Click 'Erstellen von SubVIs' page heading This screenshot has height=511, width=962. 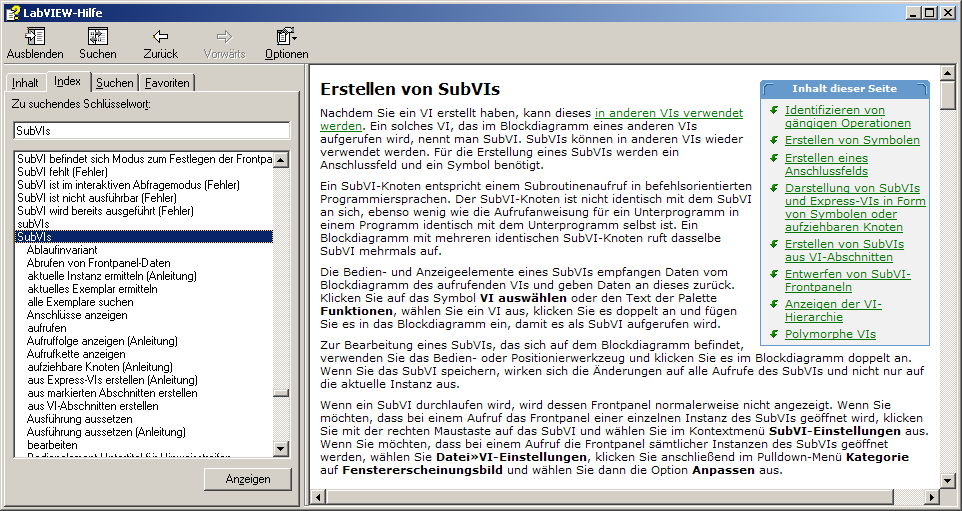(x=410, y=90)
